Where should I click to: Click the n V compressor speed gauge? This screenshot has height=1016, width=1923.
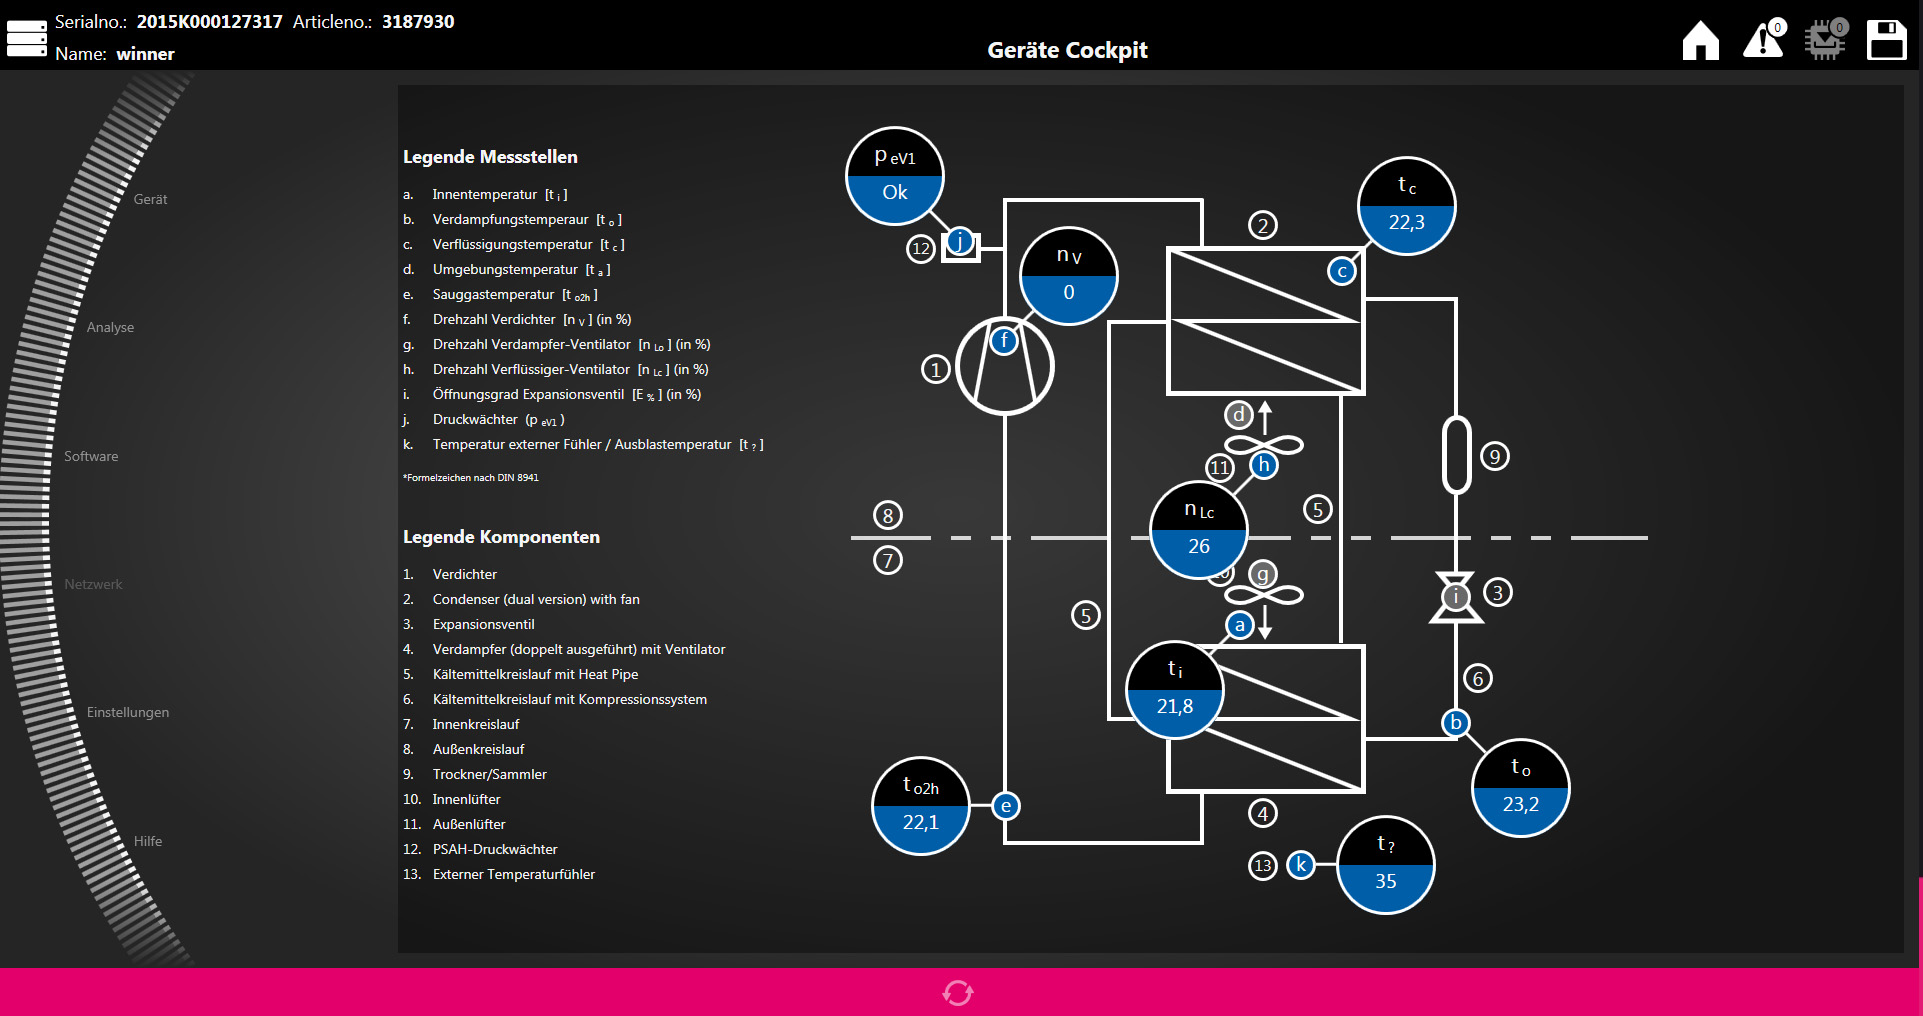coord(1069,276)
